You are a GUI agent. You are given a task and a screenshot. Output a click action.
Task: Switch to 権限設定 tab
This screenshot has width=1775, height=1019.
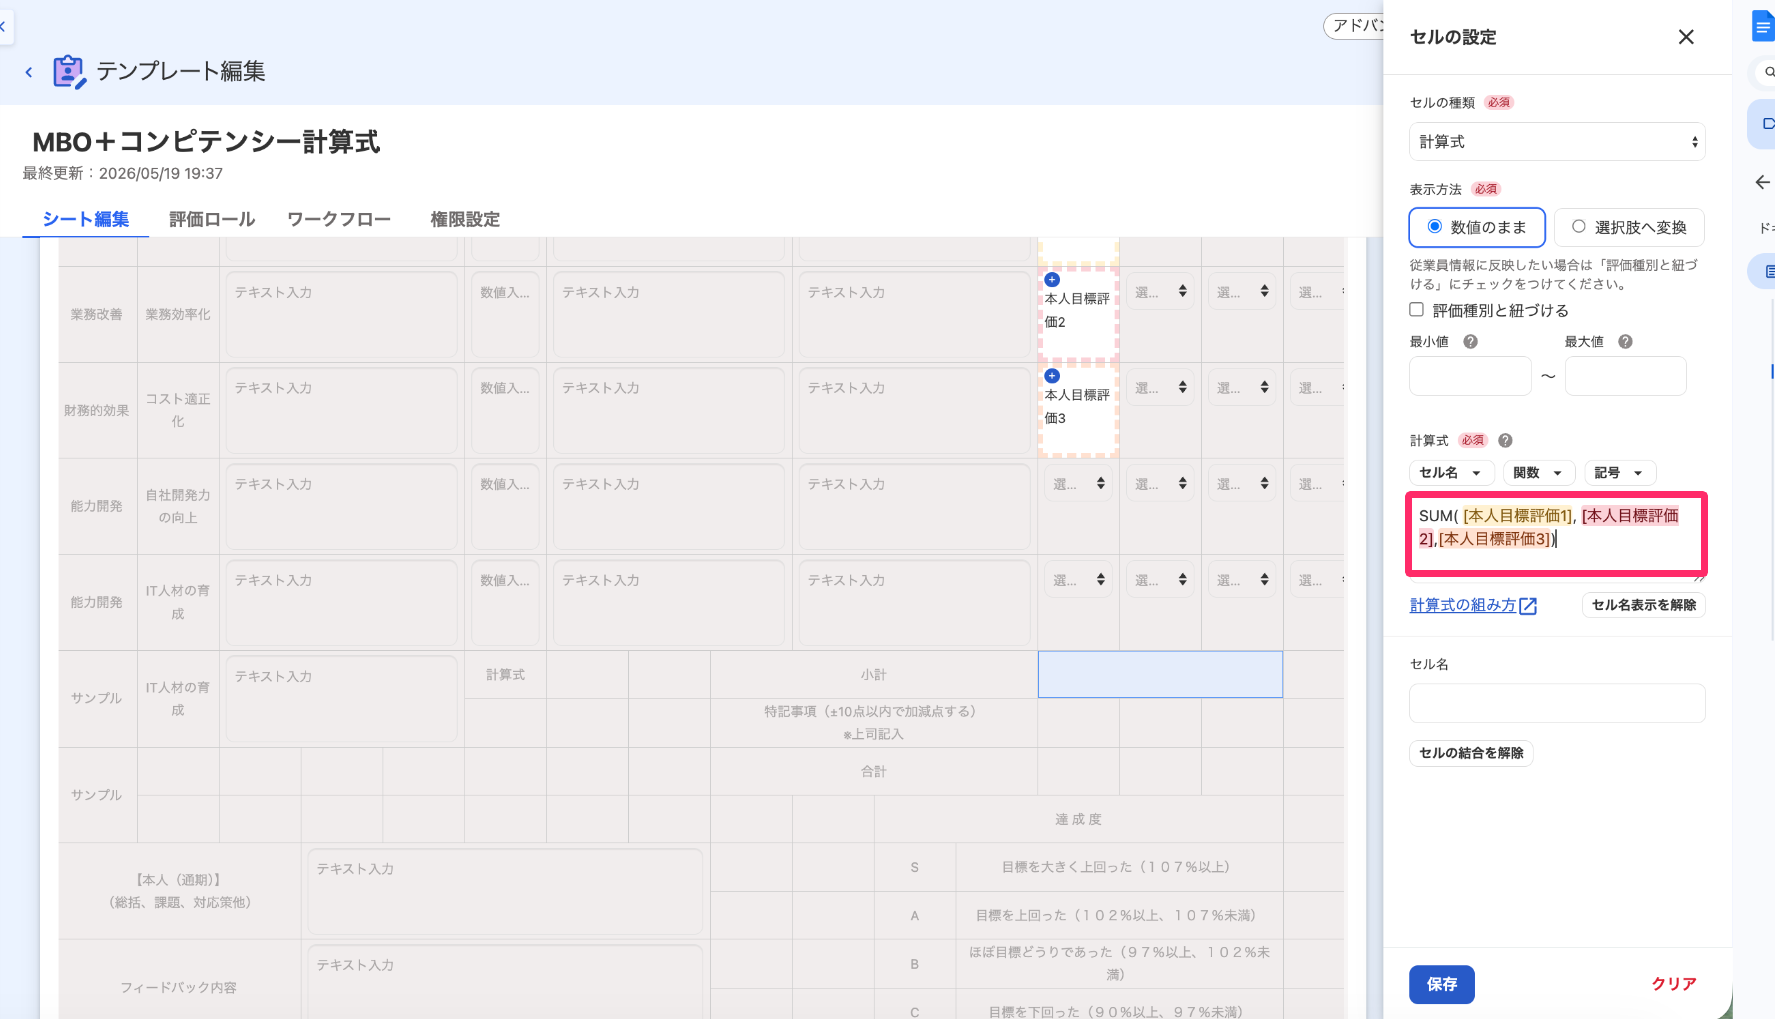[465, 219]
